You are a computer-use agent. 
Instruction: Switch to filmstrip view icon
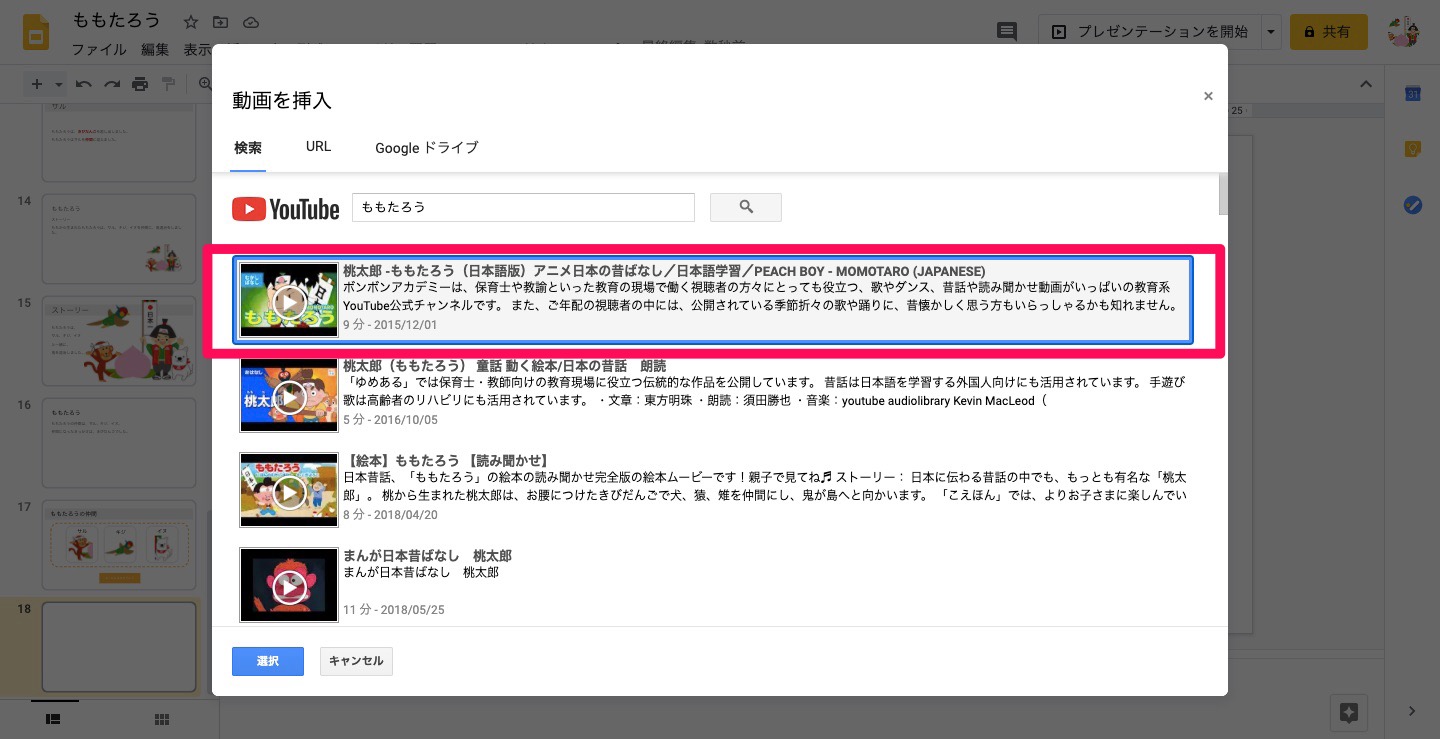tap(54, 719)
